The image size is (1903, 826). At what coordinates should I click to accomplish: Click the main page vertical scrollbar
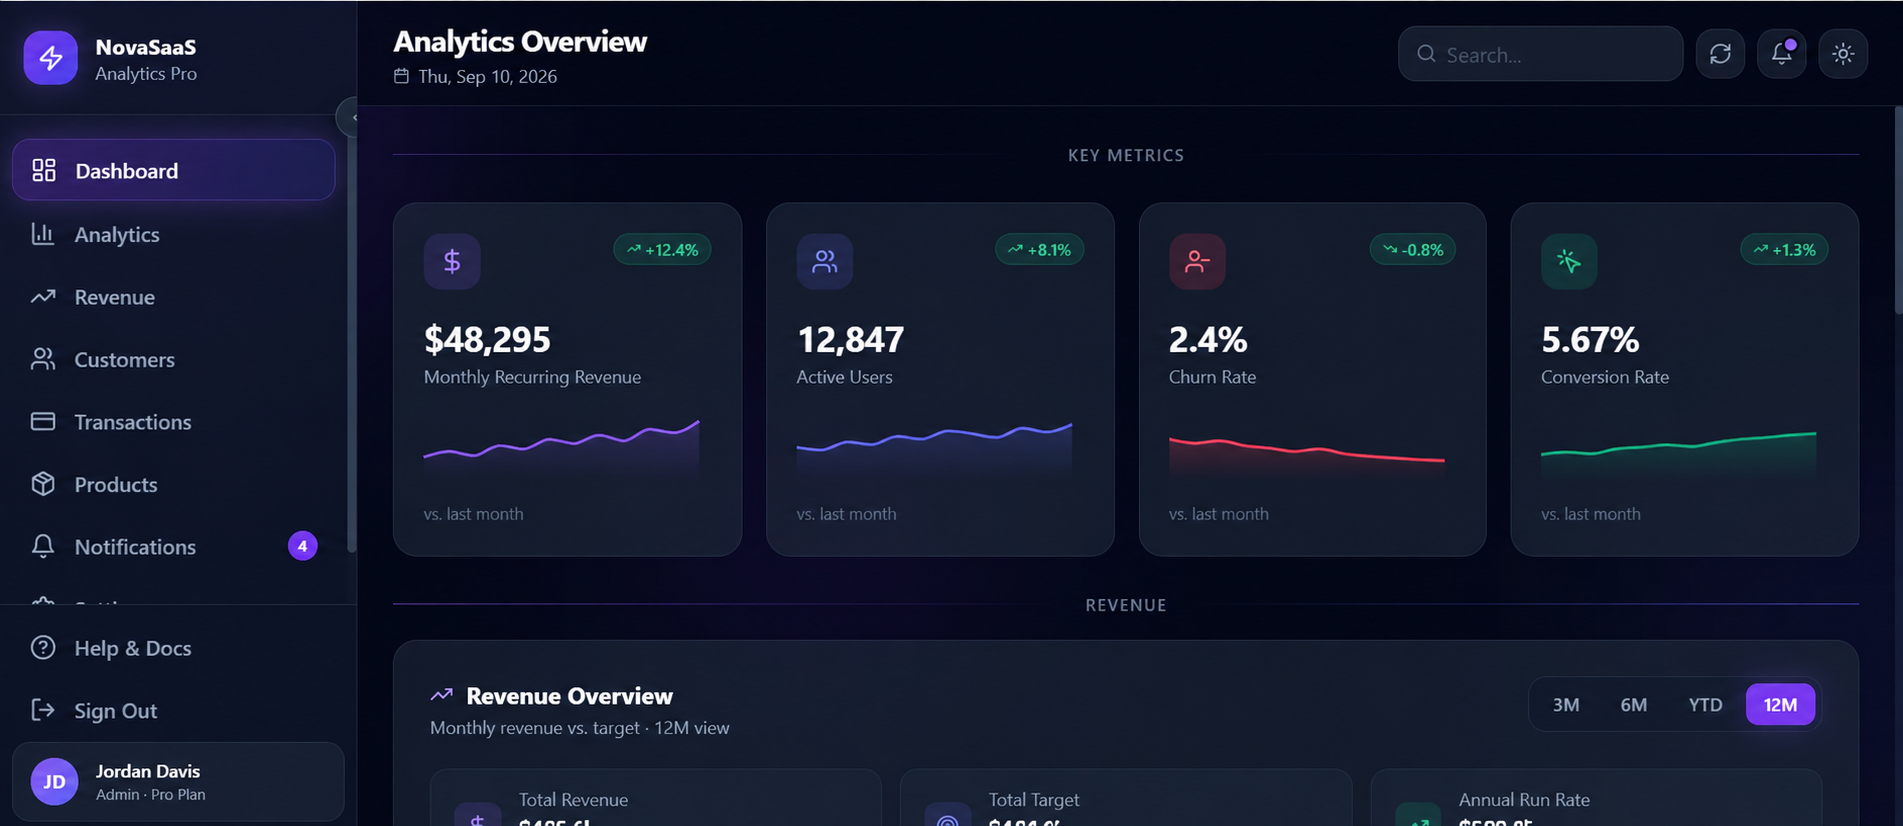1898,212
